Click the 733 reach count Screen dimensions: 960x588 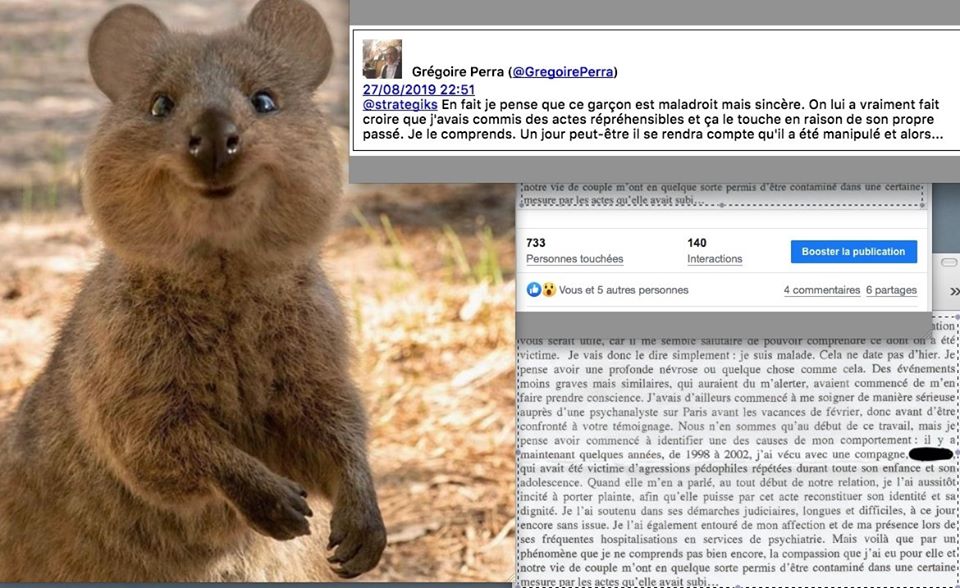[x=535, y=243]
